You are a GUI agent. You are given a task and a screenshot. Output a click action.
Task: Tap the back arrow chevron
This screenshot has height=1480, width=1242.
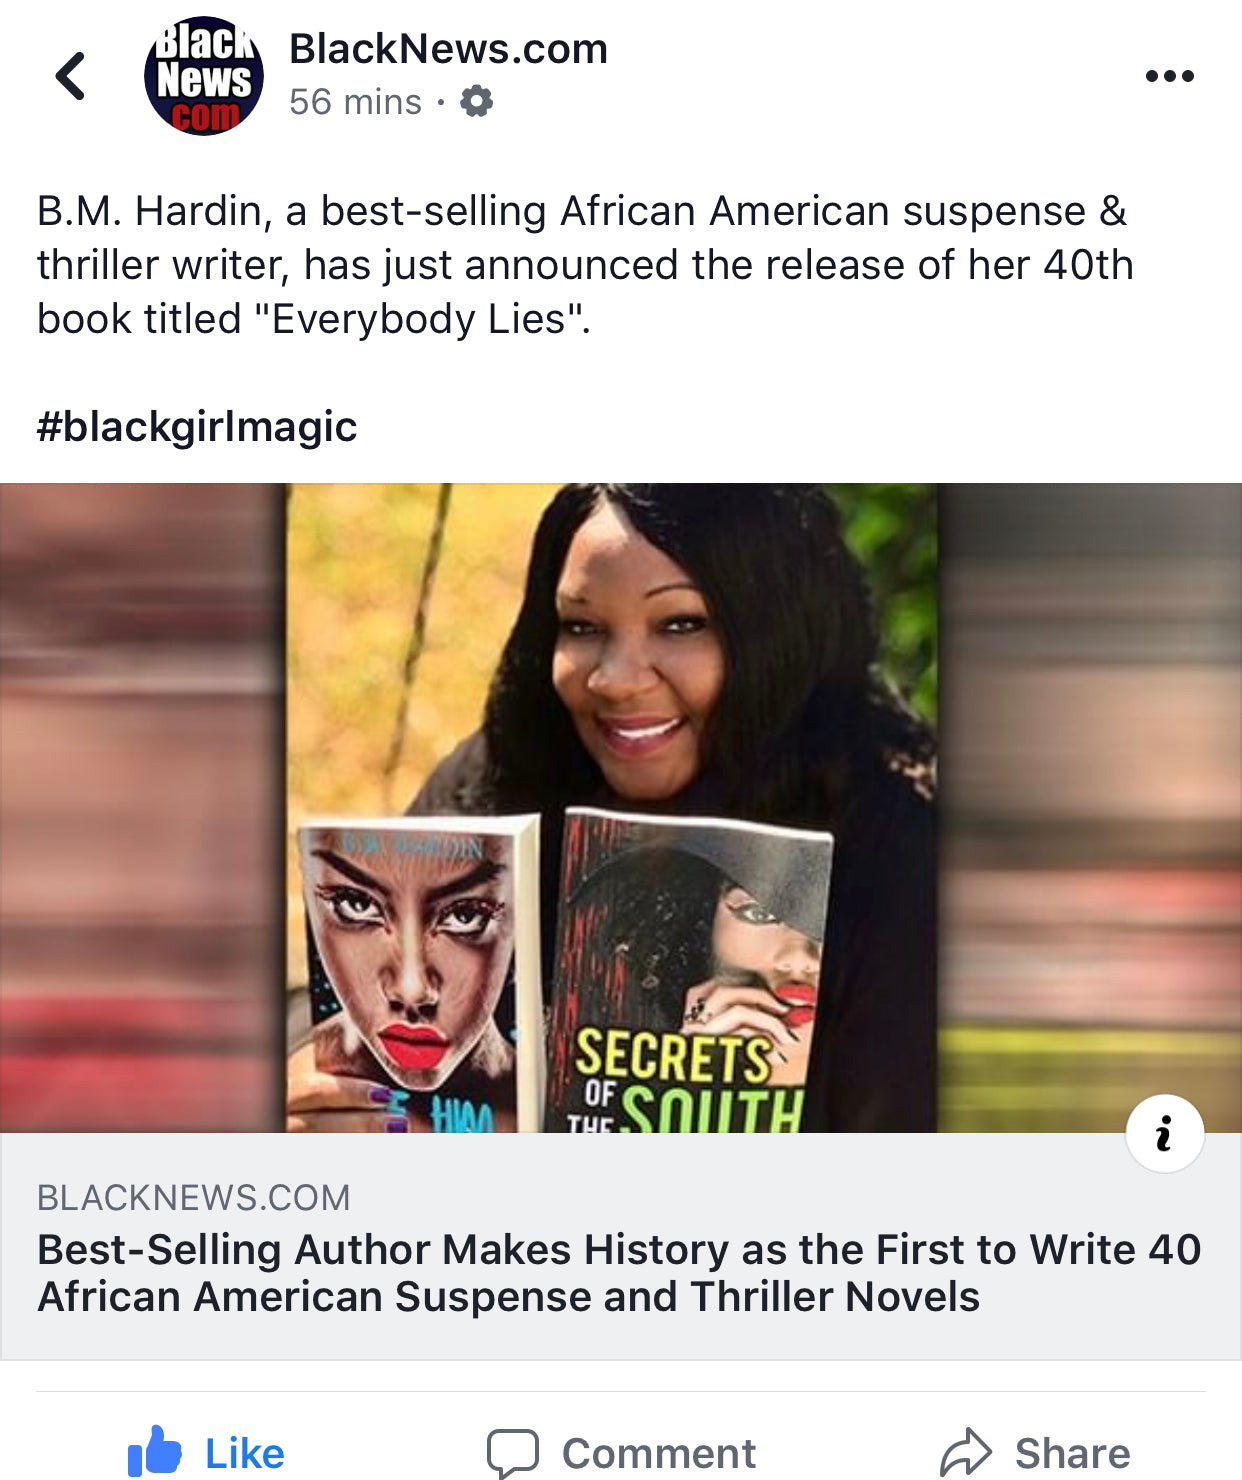click(70, 76)
